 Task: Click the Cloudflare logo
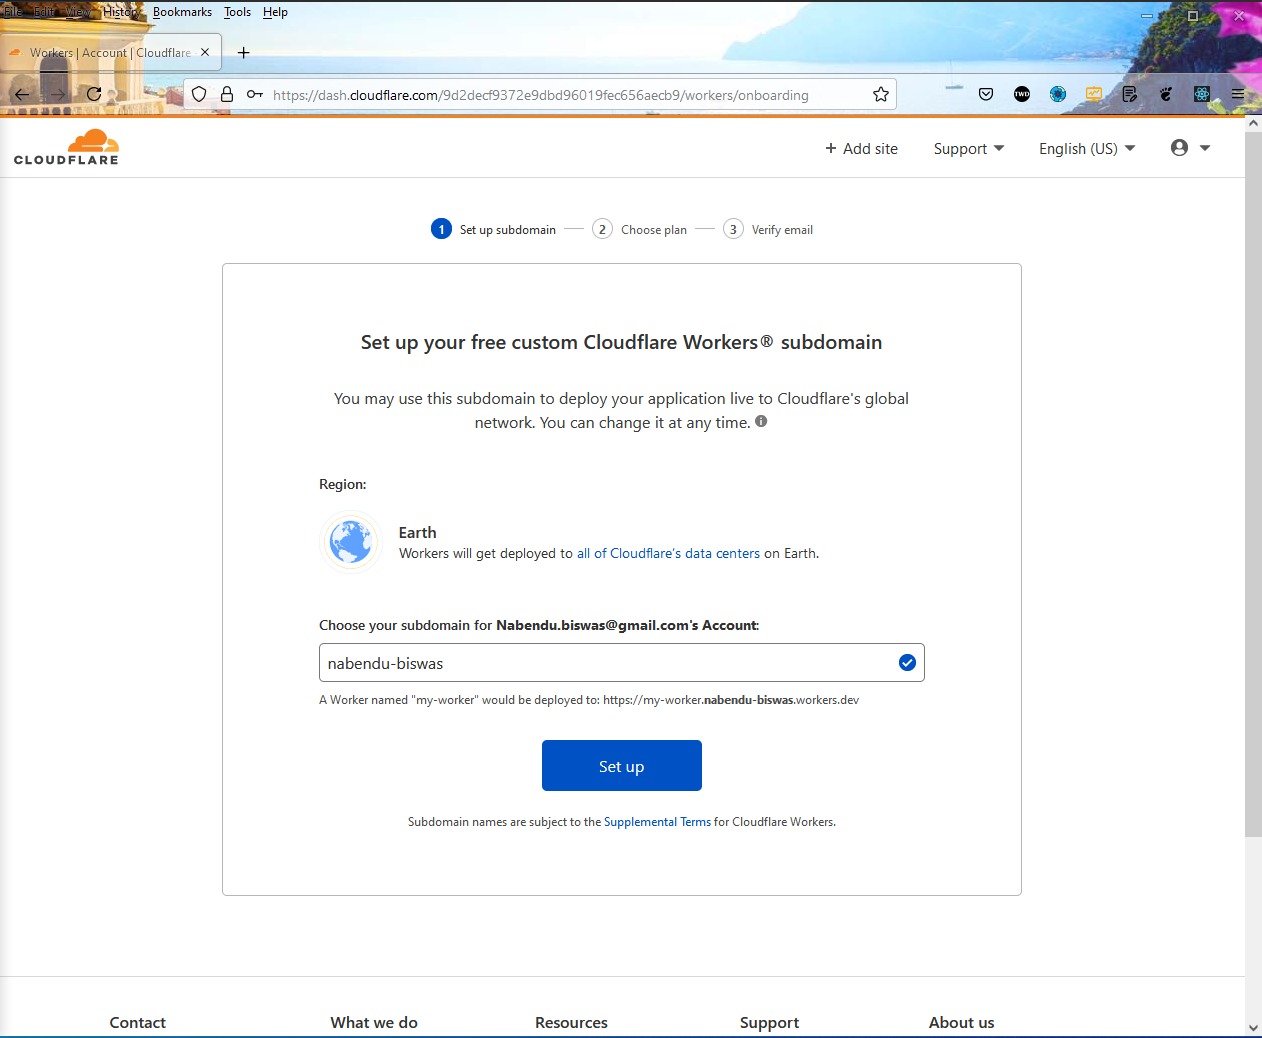tap(66, 147)
